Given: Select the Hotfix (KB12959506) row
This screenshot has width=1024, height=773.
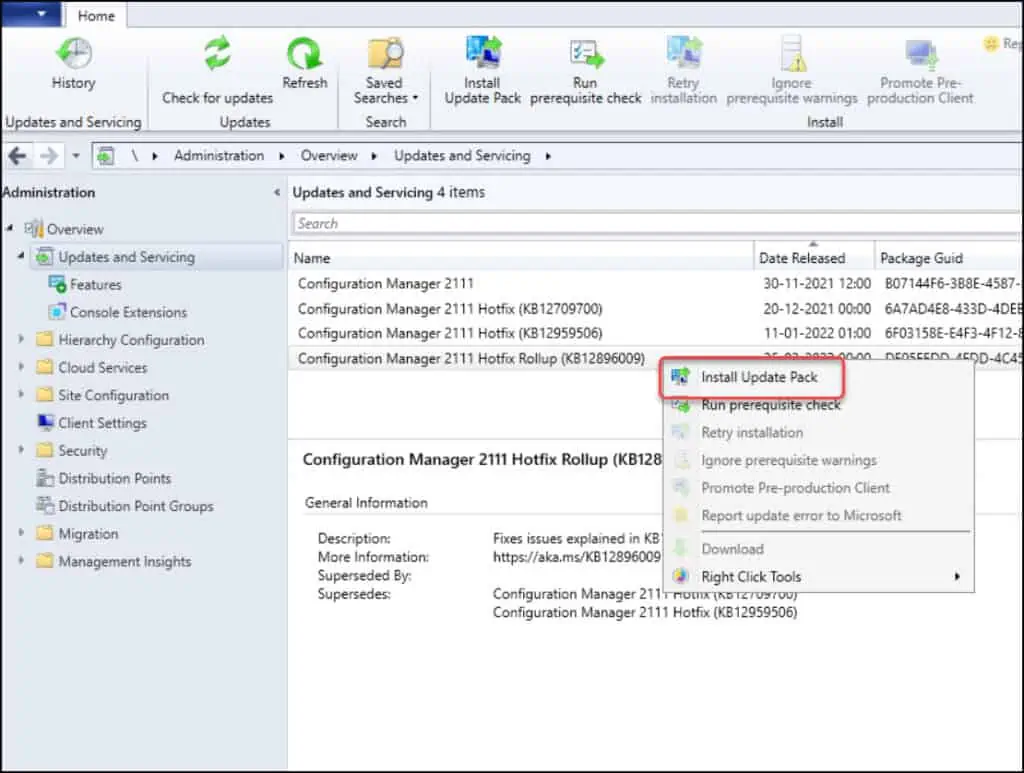Looking at the screenshot, I should pos(655,333).
